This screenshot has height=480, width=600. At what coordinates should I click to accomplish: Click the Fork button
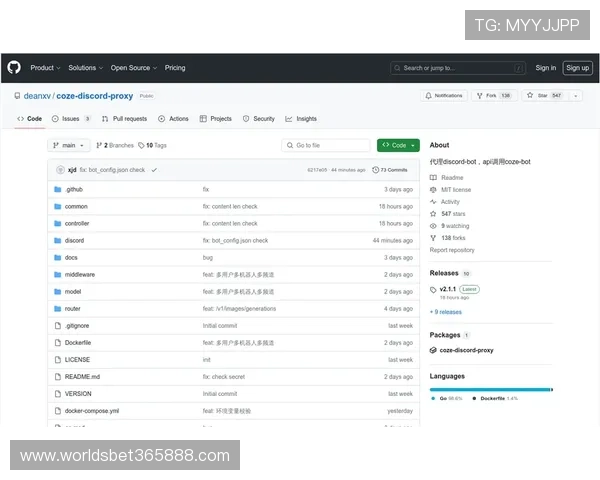494,96
